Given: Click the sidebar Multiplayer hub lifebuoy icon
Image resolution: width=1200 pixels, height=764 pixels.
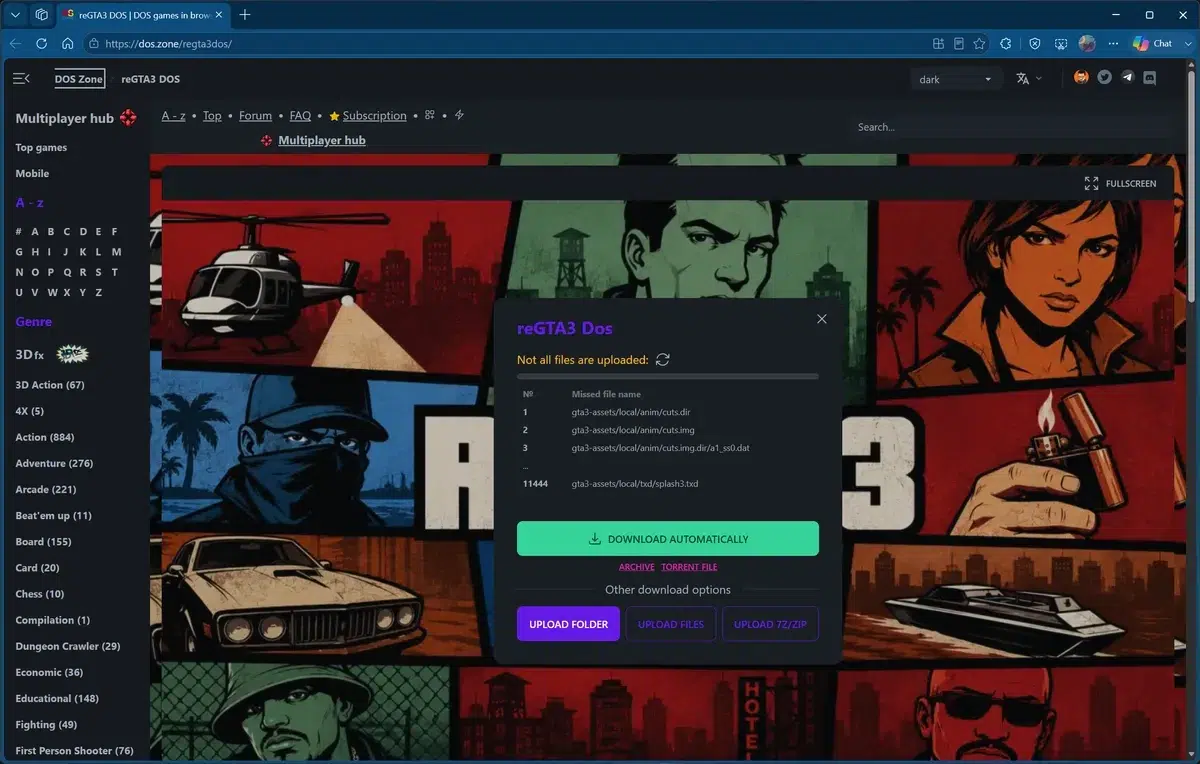Looking at the screenshot, I should [x=128, y=118].
